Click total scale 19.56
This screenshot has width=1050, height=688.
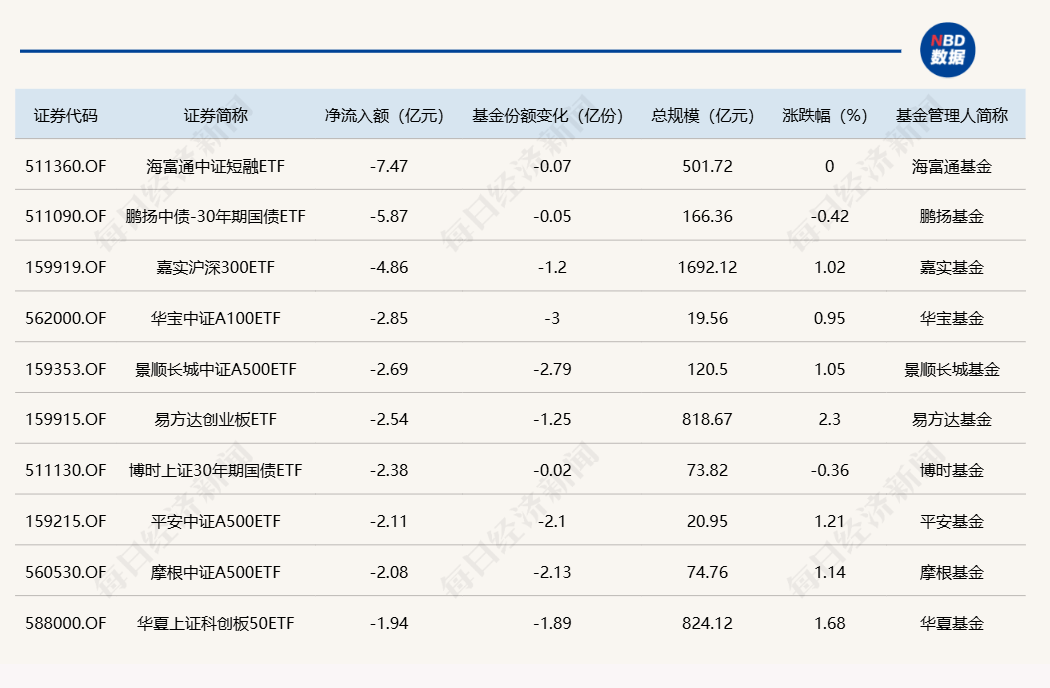[707, 318]
